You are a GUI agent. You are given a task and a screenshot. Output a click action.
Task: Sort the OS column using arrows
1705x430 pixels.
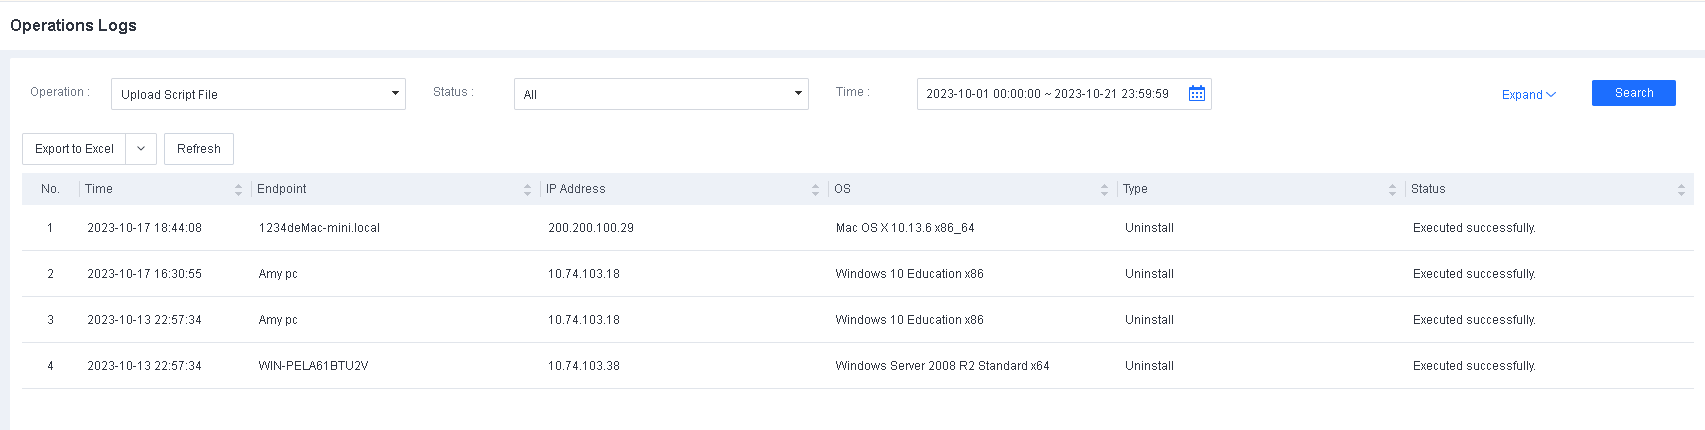tap(1104, 189)
